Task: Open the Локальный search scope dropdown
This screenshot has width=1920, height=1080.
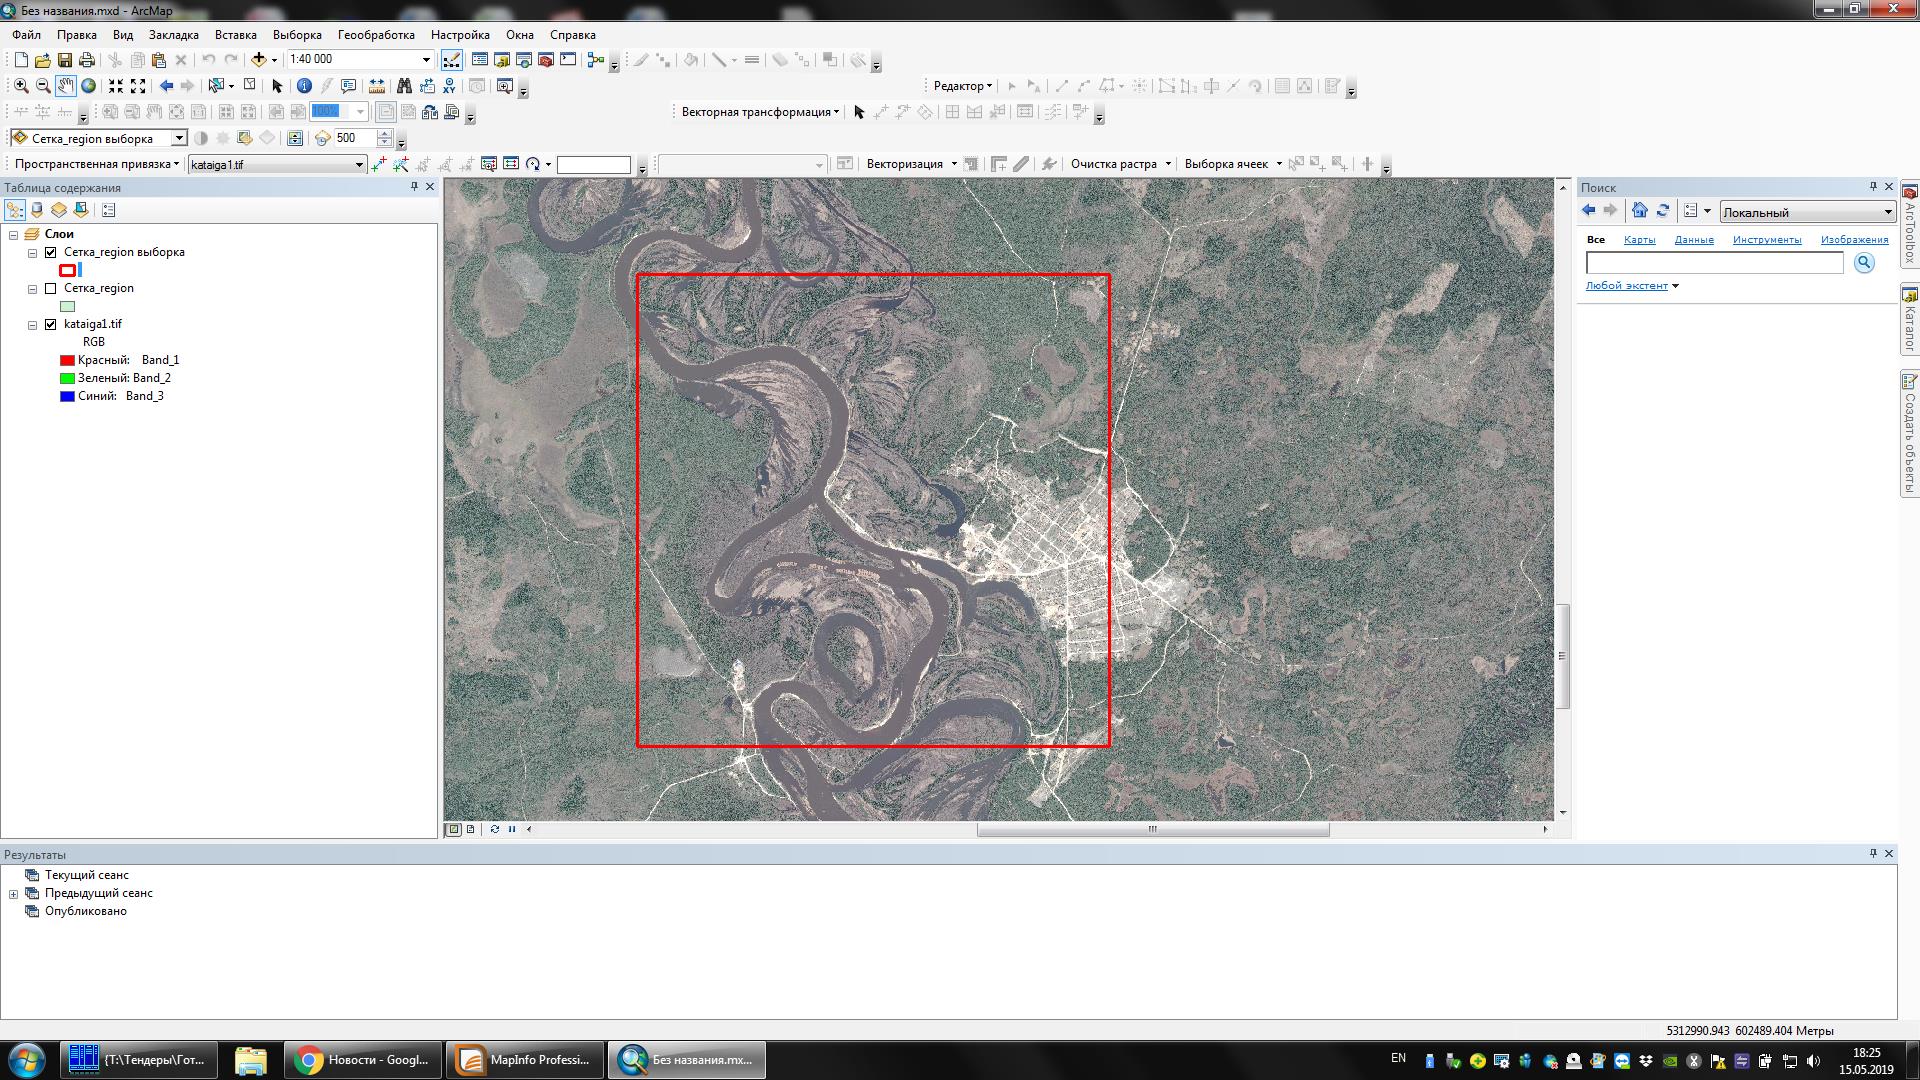Action: 1887,212
